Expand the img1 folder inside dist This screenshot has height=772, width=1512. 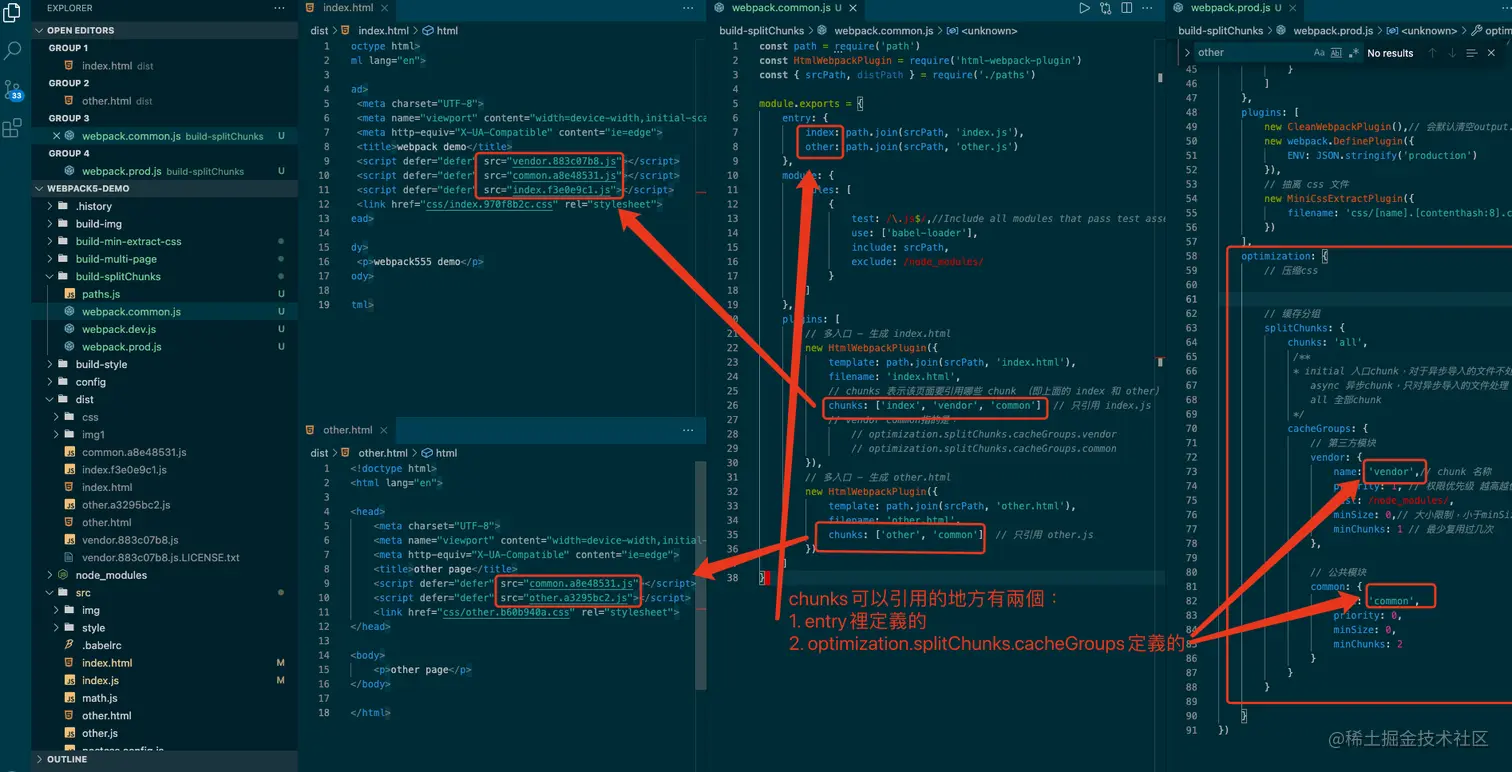click(165, 435)
